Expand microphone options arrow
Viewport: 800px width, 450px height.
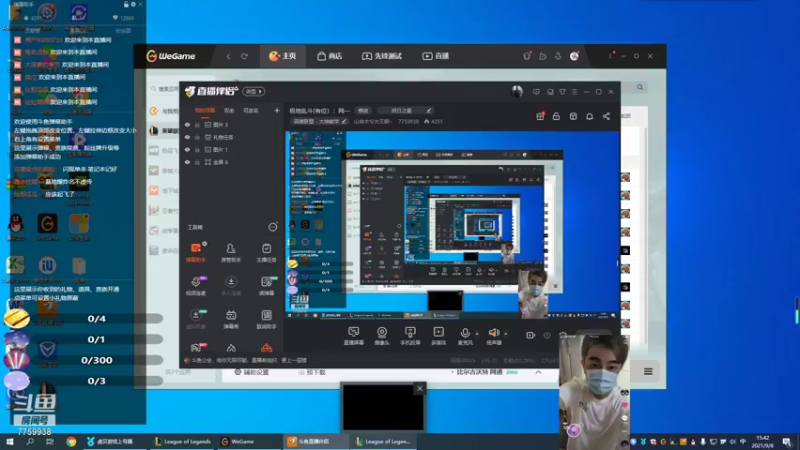477,334
